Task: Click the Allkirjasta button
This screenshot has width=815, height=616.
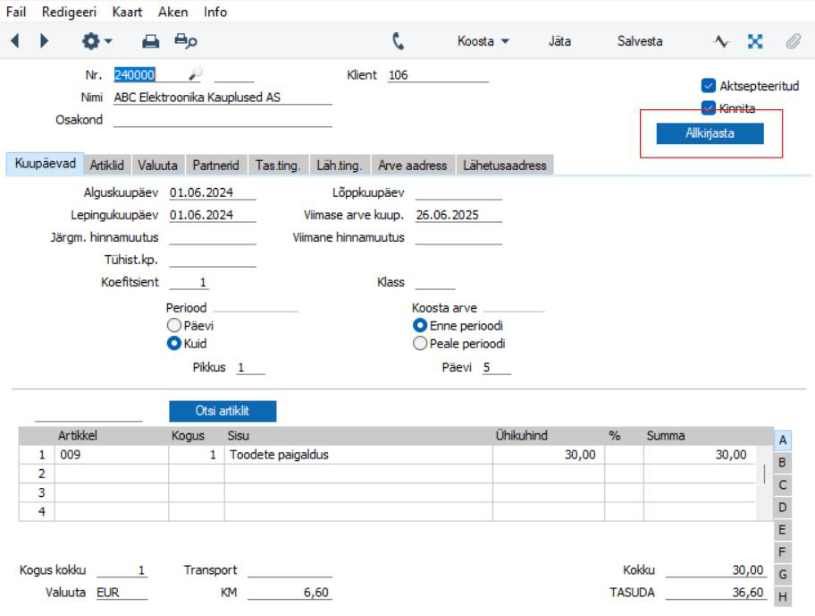Action: [710, 133]
